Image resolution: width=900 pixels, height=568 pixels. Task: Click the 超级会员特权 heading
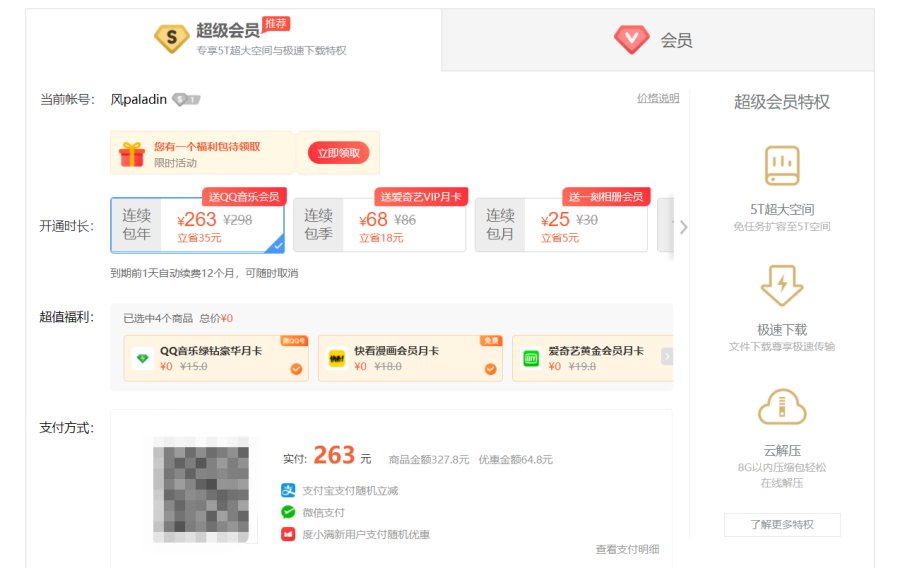(x=782, y=102)
